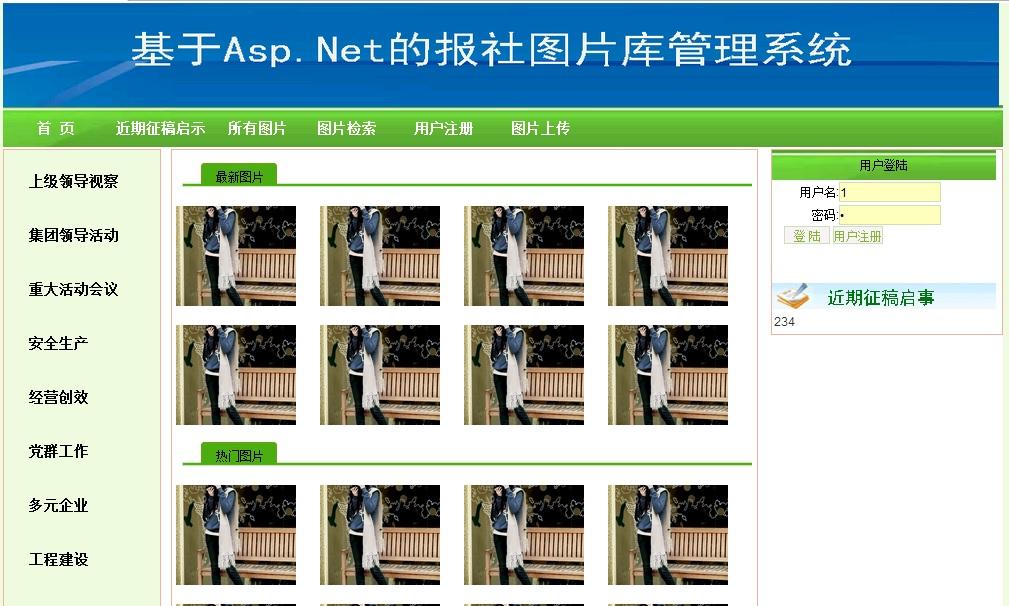This screenshot has height=606, width=1009.
Task: Select the 集团领导活动 category
Action: coord(73,235)
